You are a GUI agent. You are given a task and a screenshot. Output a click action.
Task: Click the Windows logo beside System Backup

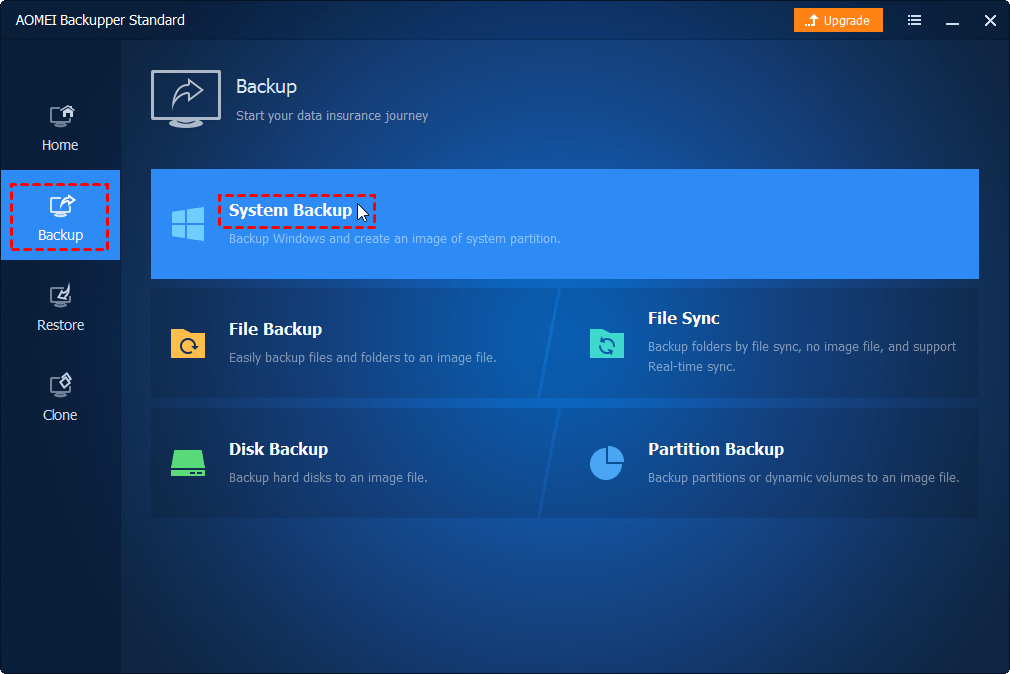187,224
